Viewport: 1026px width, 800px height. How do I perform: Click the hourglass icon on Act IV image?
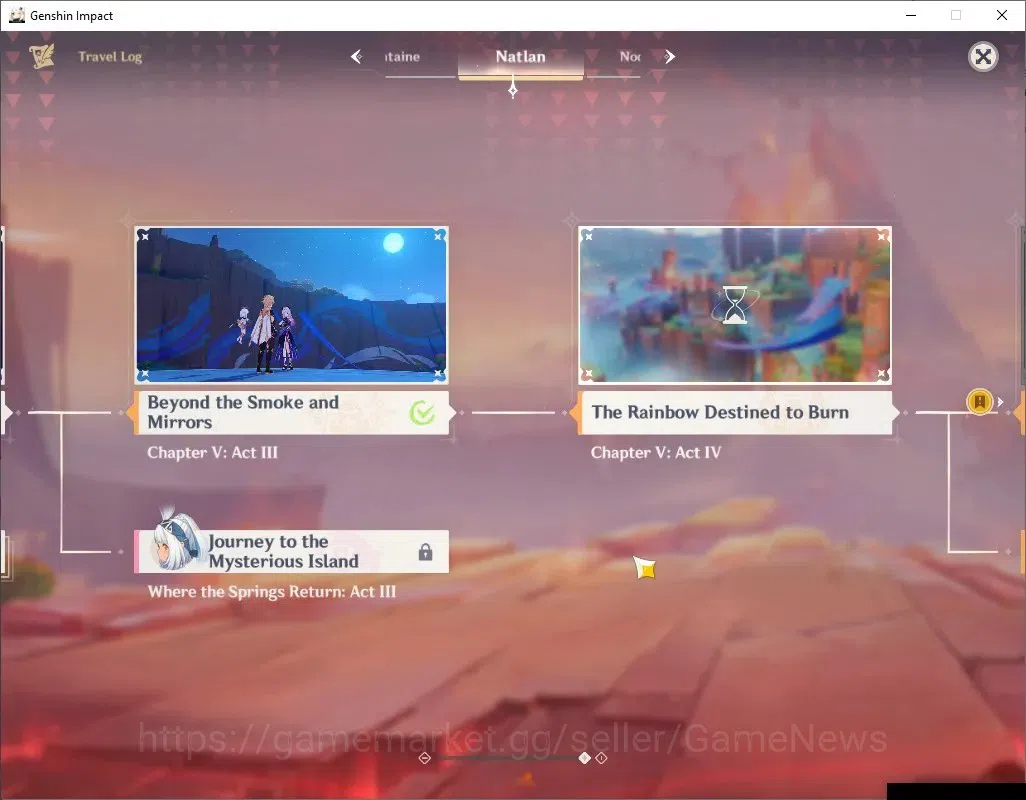pos(735,305)
